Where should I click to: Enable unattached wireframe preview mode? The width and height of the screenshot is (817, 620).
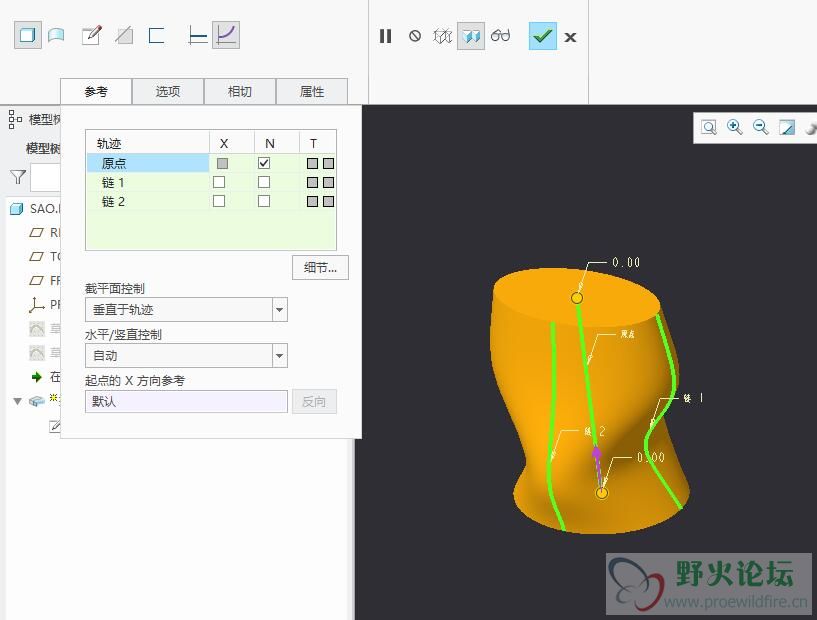click(442, 36)
